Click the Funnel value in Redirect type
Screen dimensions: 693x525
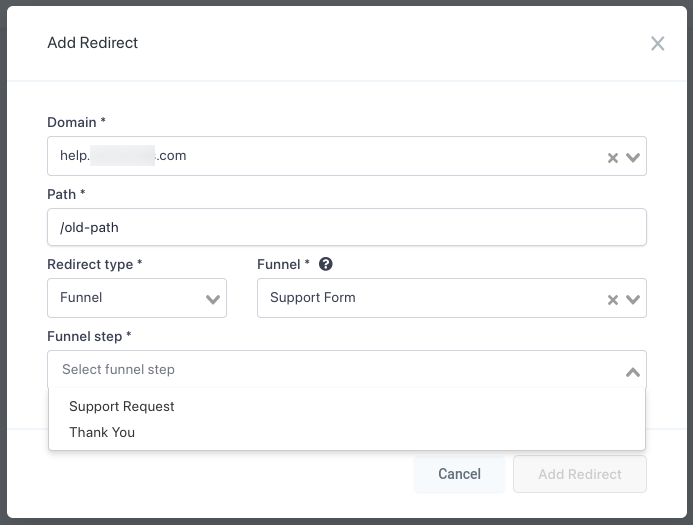pos(81,298)
